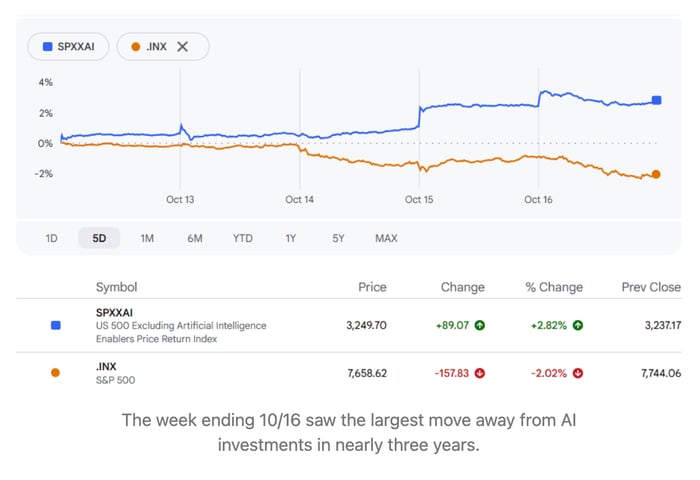
Task: Remove .INX comparison with the X icon
Action: pyautogui.click(x=182, y=46)
